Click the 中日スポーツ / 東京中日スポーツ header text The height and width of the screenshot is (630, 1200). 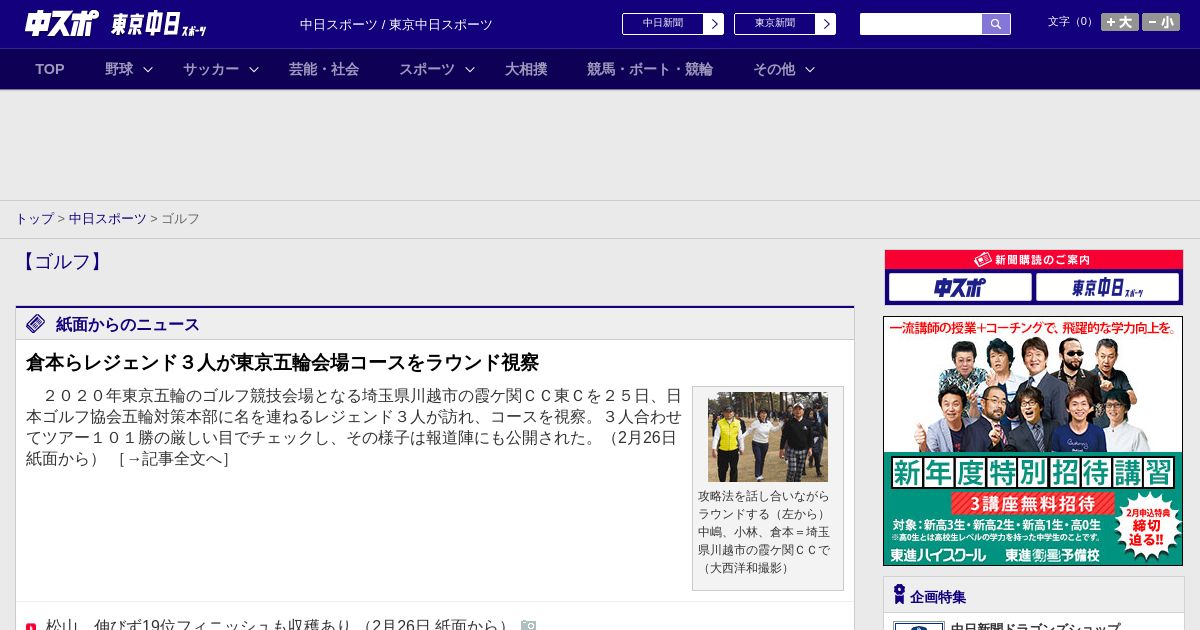pyautogui.click(x=396, y=25)
